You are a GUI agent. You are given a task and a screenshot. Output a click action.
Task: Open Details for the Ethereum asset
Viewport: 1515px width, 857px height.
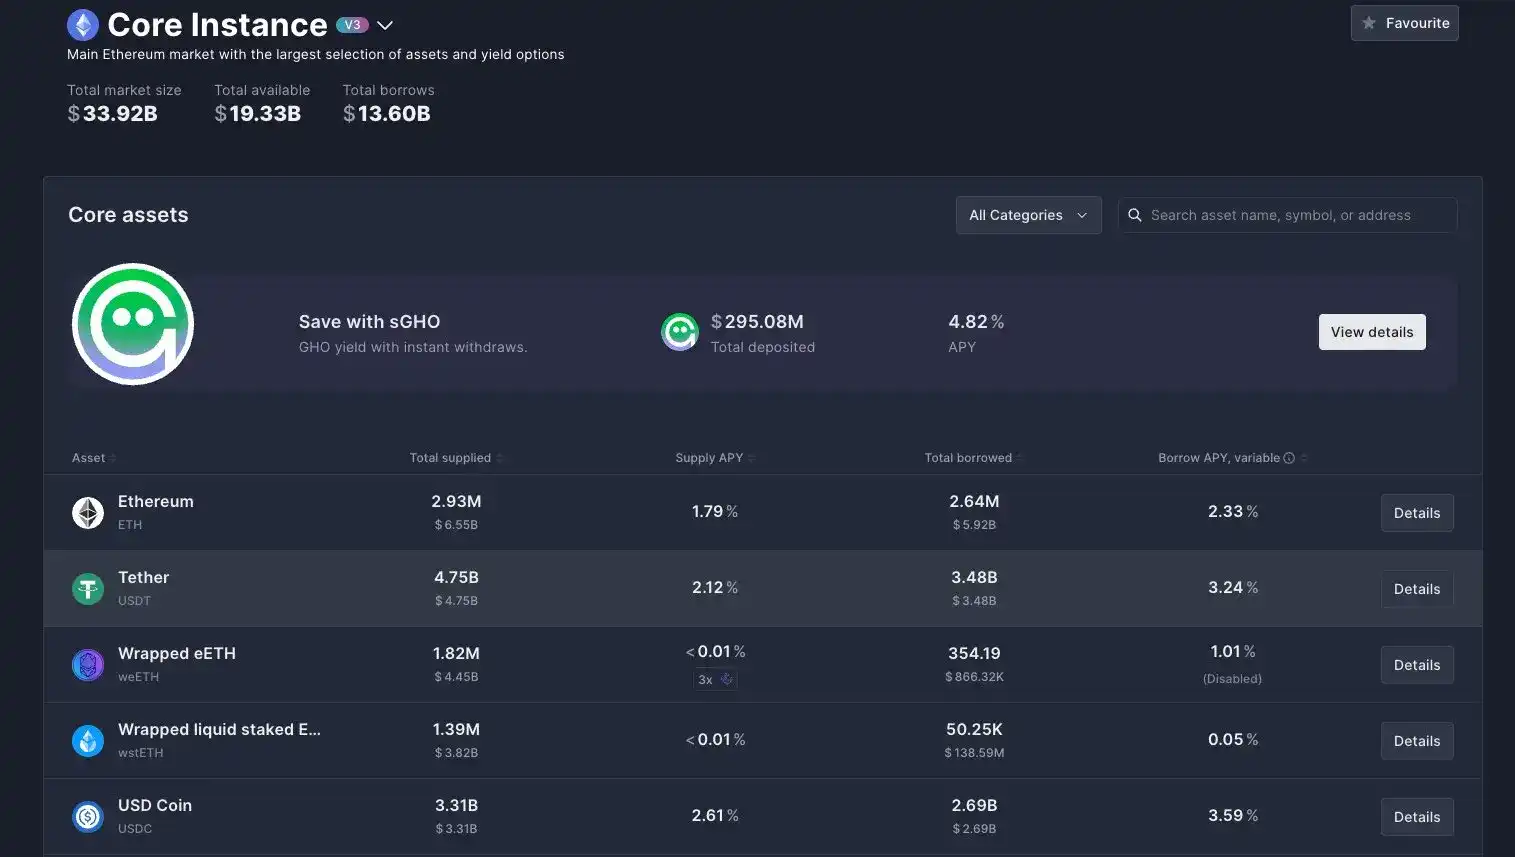coord(1416,511)
